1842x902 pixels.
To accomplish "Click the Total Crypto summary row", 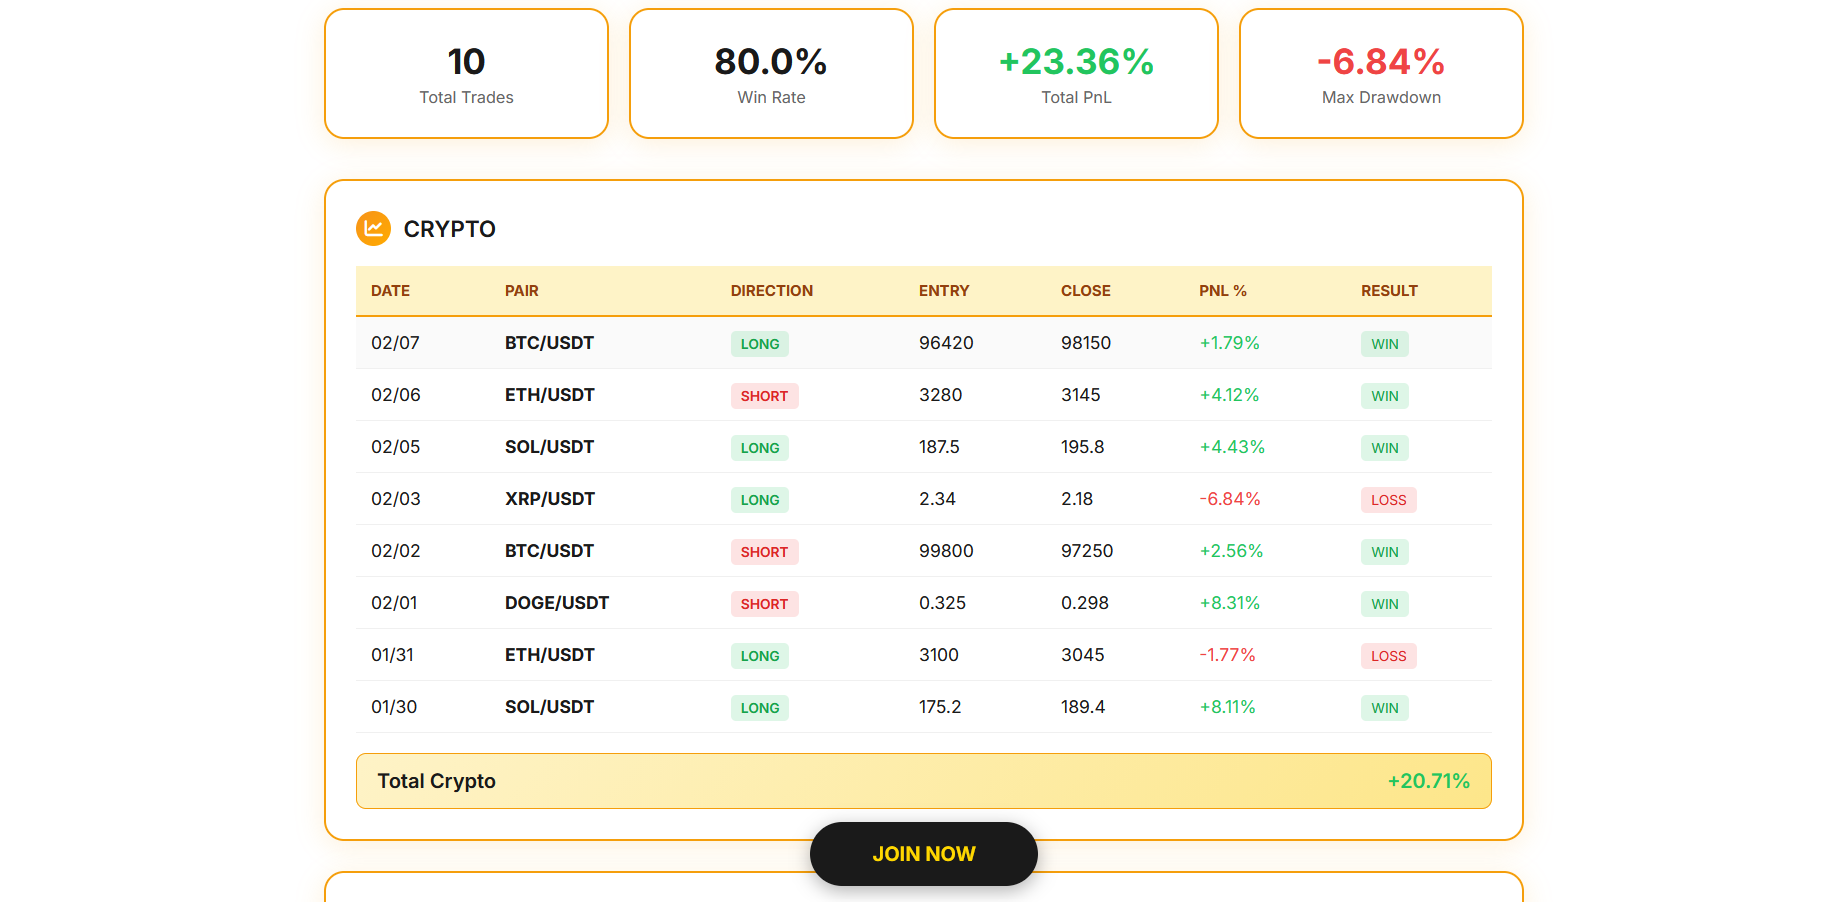I will 923,781.
